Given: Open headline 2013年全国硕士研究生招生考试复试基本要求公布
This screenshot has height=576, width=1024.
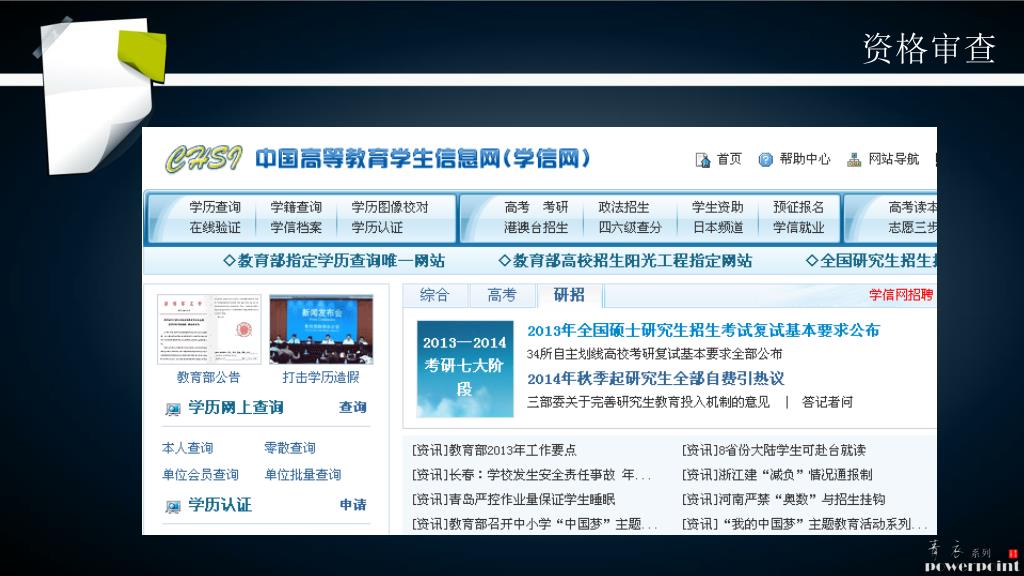Looking at the screenshot, I should [703, 330].
